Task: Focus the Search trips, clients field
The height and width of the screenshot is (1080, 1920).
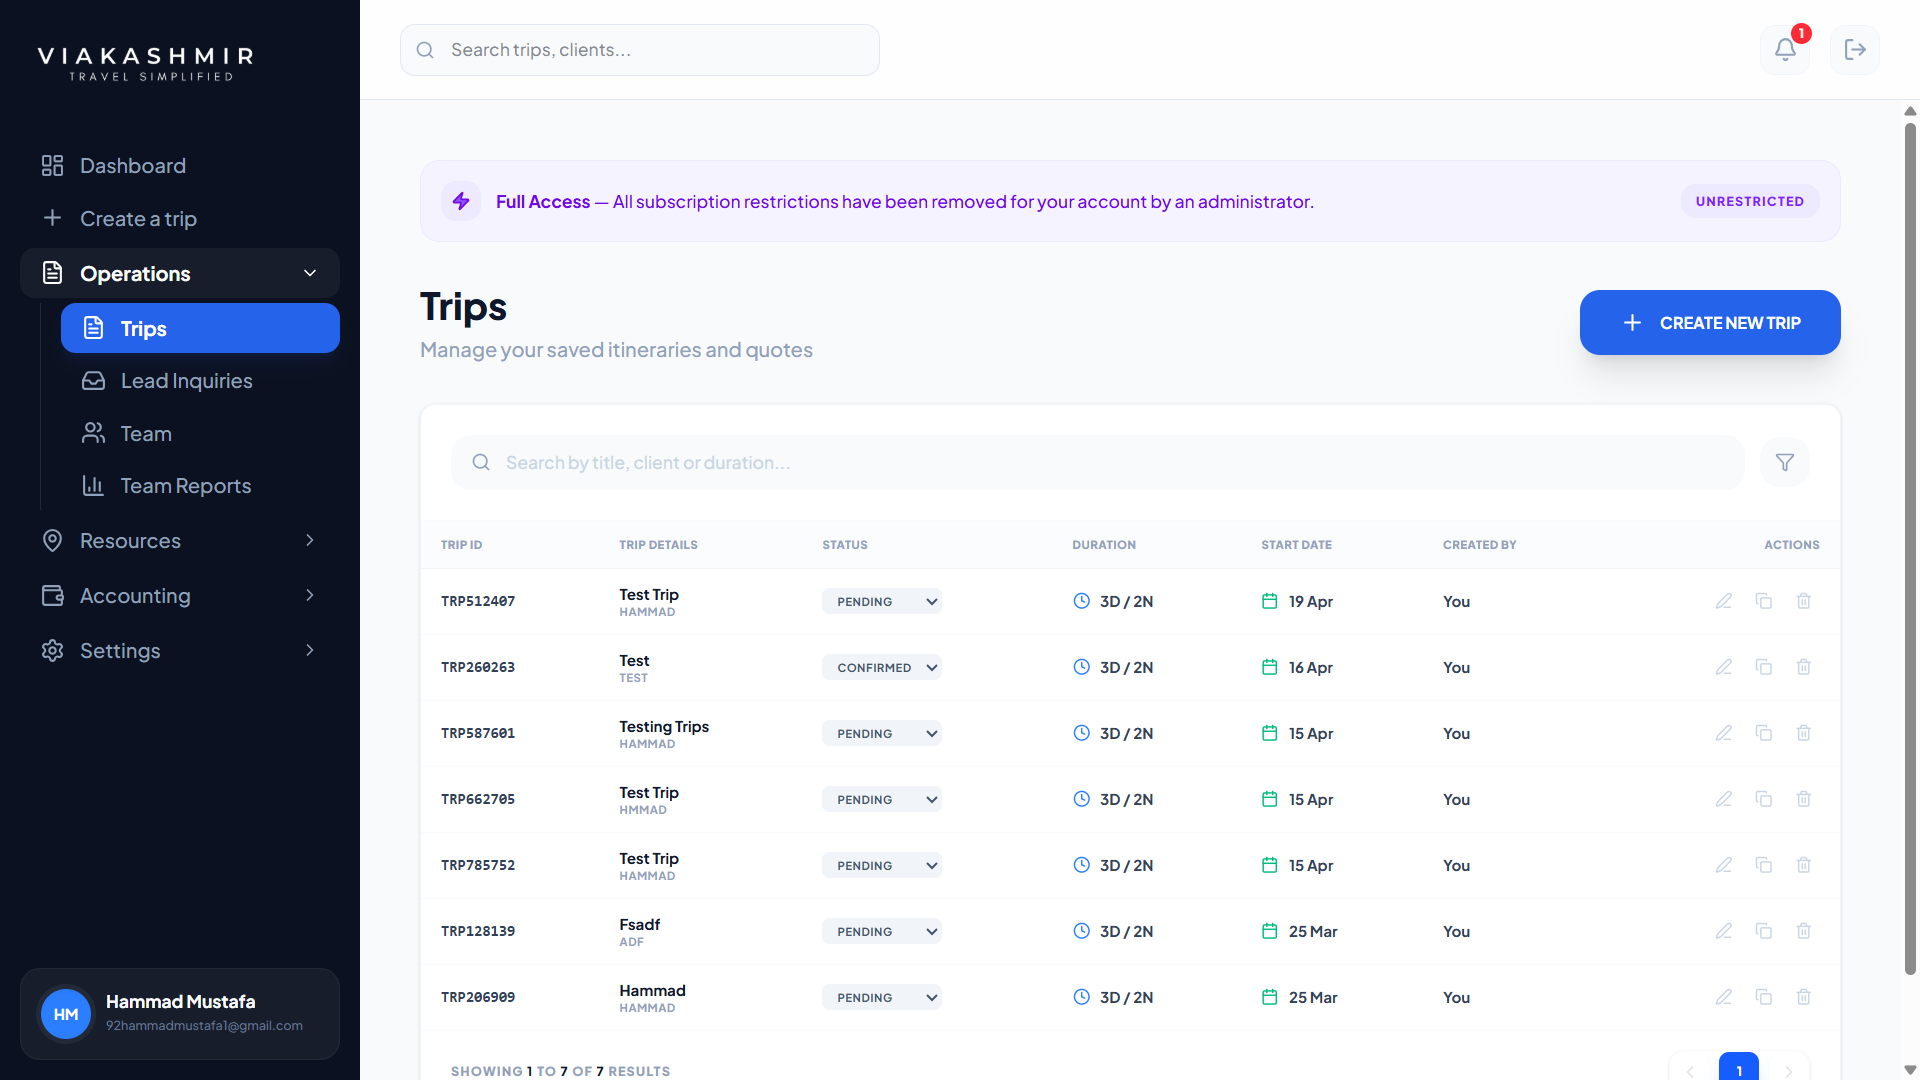Action: pyautogui.click(x=640, y=50)
